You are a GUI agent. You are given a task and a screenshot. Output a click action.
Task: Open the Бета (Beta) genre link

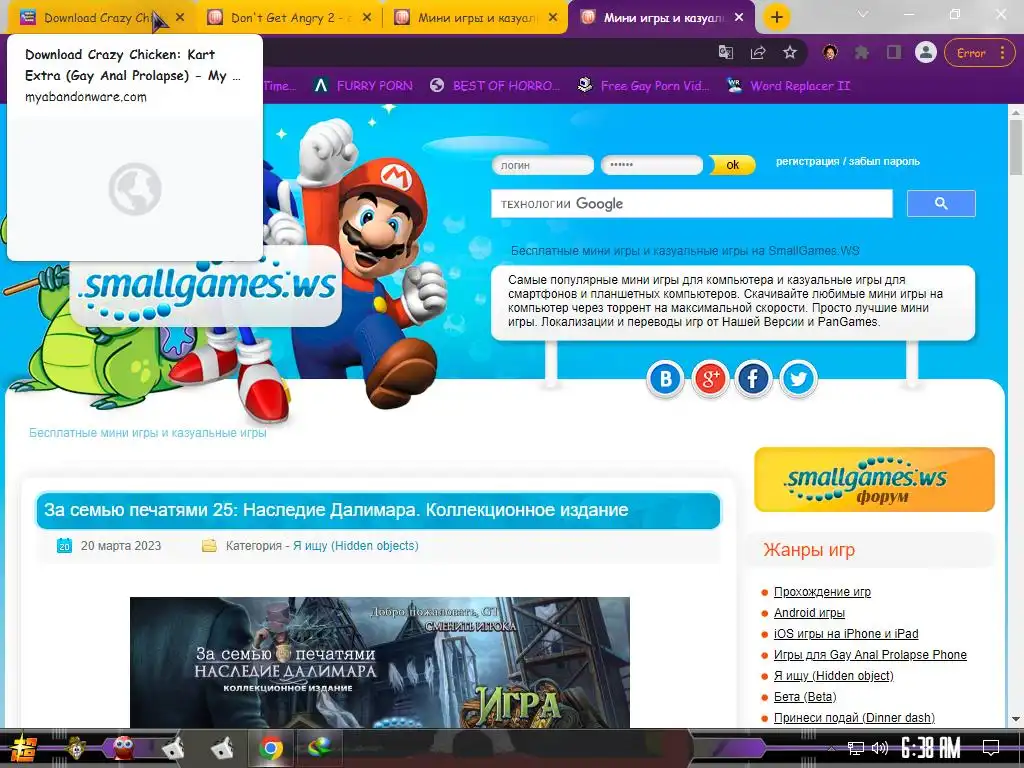805,697
